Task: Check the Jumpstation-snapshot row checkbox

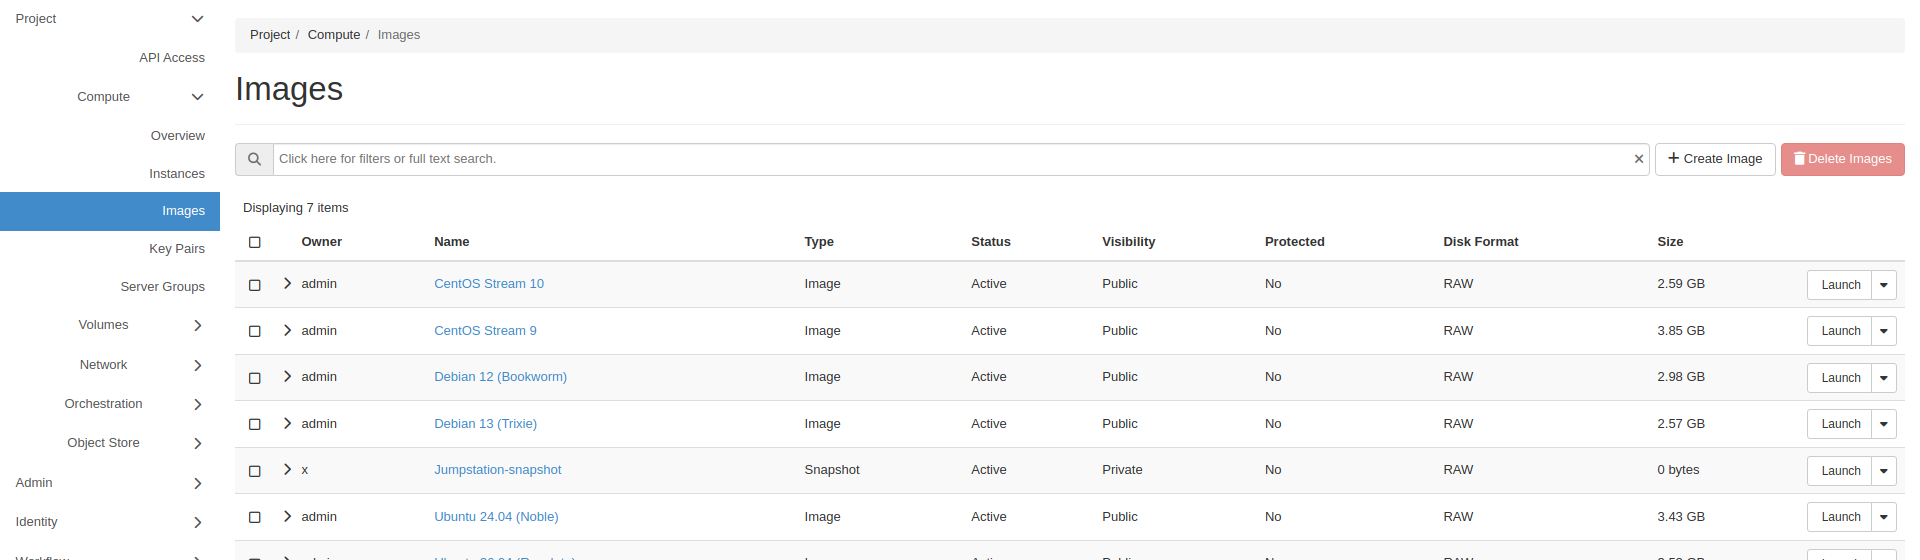Action: (x=255, y=471)
